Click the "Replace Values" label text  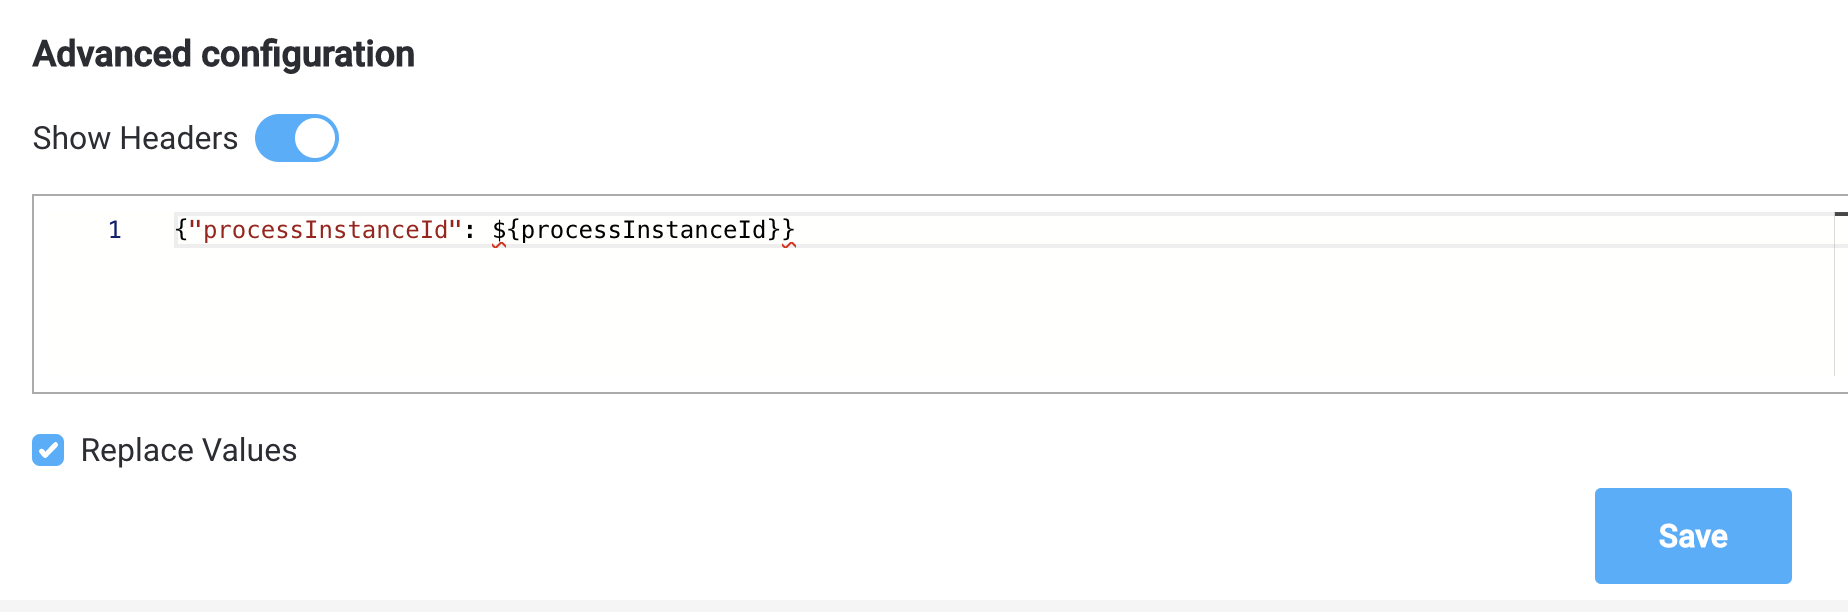(189, 450)
